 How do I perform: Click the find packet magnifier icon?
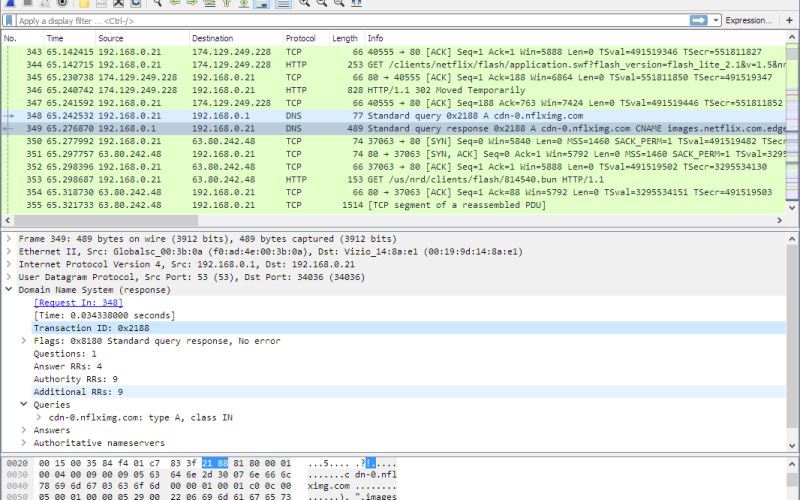click(x=158, y=3)
